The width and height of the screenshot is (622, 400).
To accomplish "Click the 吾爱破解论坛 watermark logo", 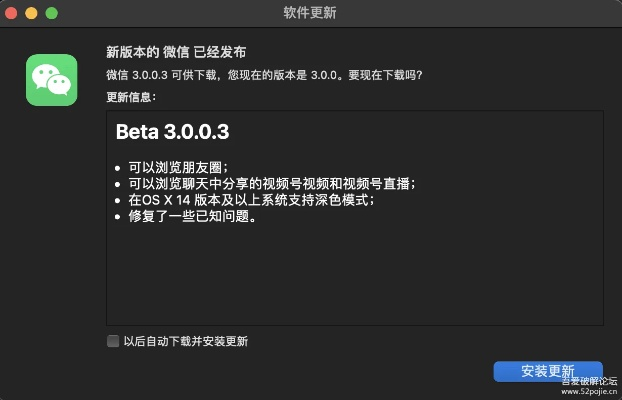I will point(589,381).
